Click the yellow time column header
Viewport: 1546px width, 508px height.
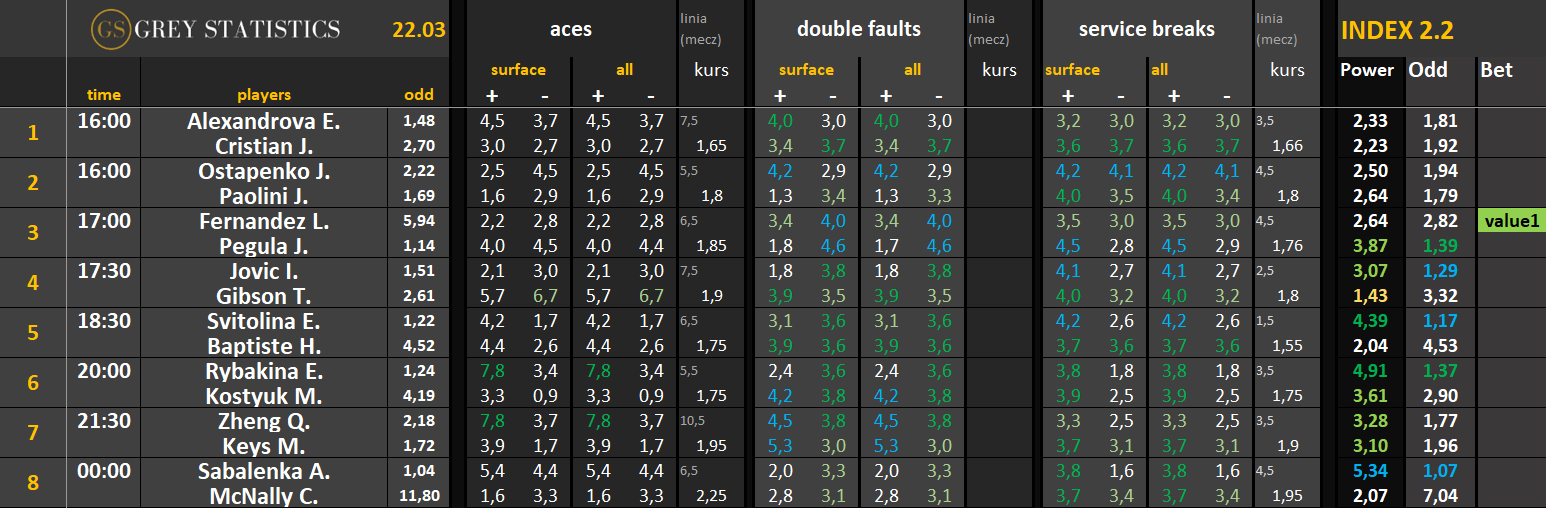pyautogui.click(x=104, y=95)
